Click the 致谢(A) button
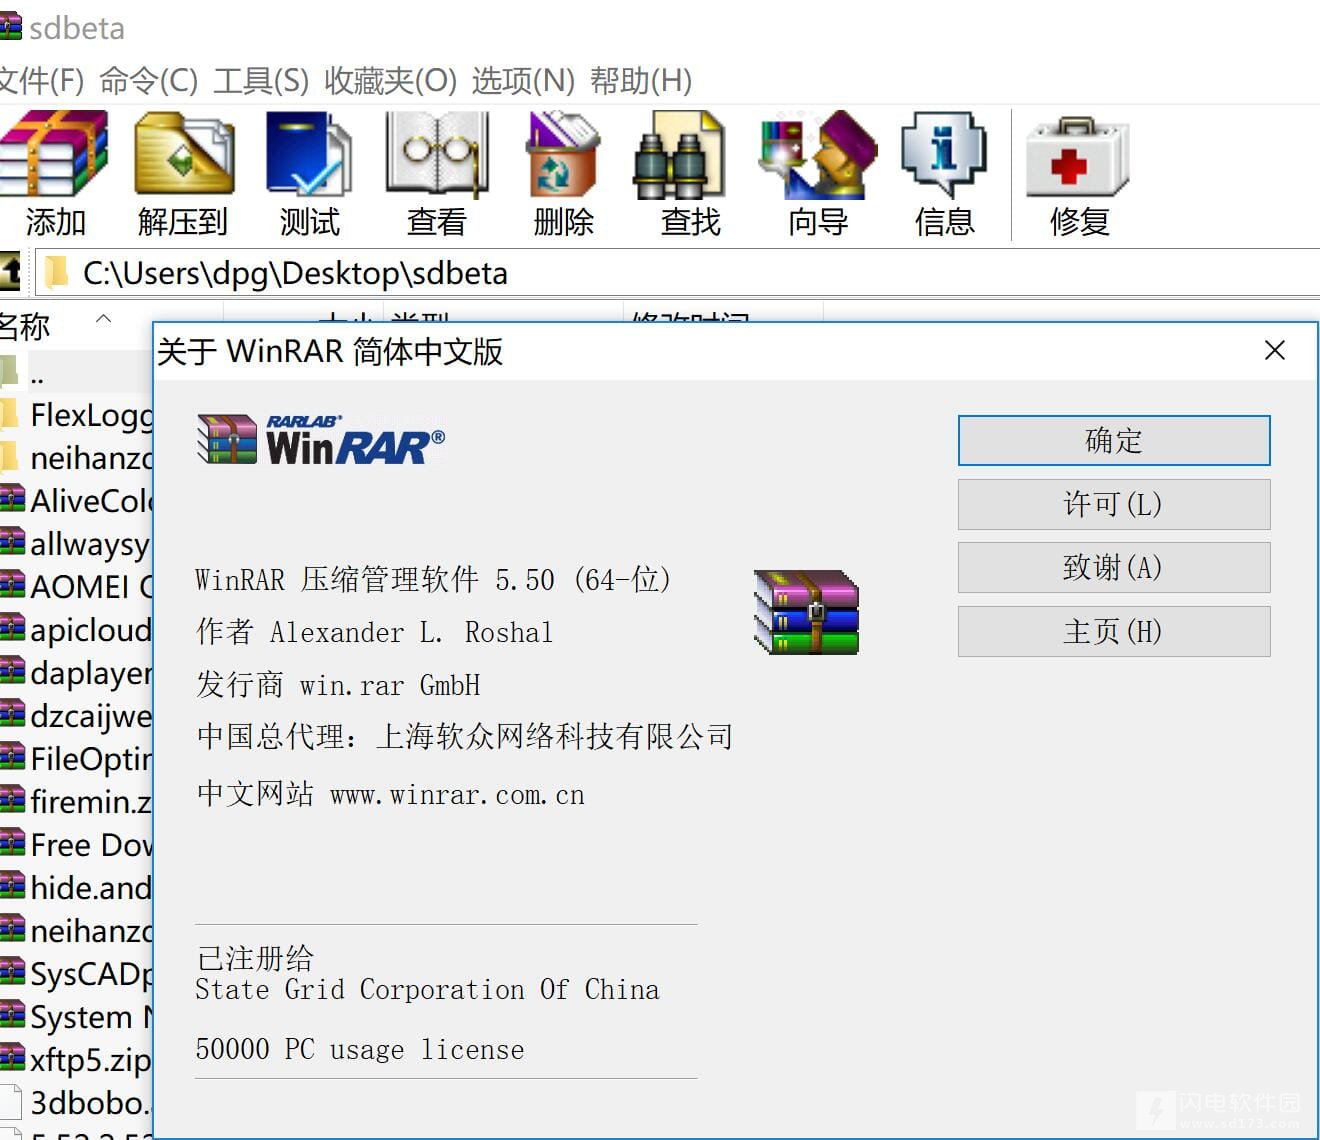Screen dimensions: 1320x1140 point(1114,567)
